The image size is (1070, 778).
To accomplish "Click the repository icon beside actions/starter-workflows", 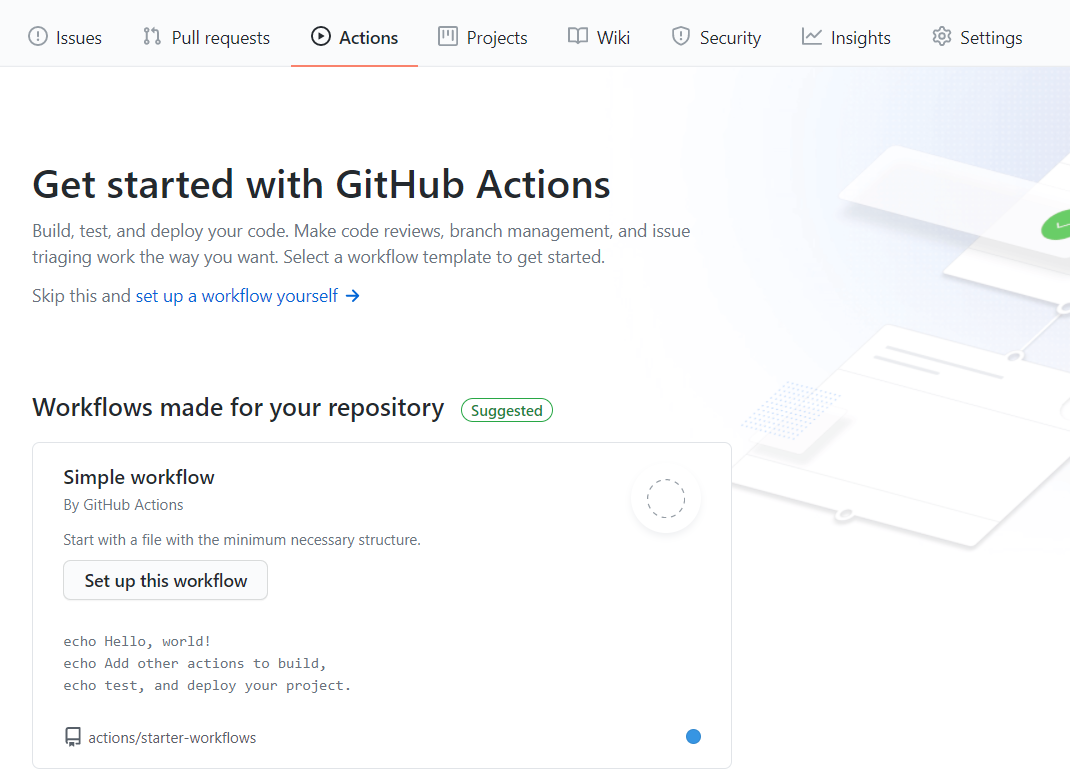I will click(x=73, y=737).
